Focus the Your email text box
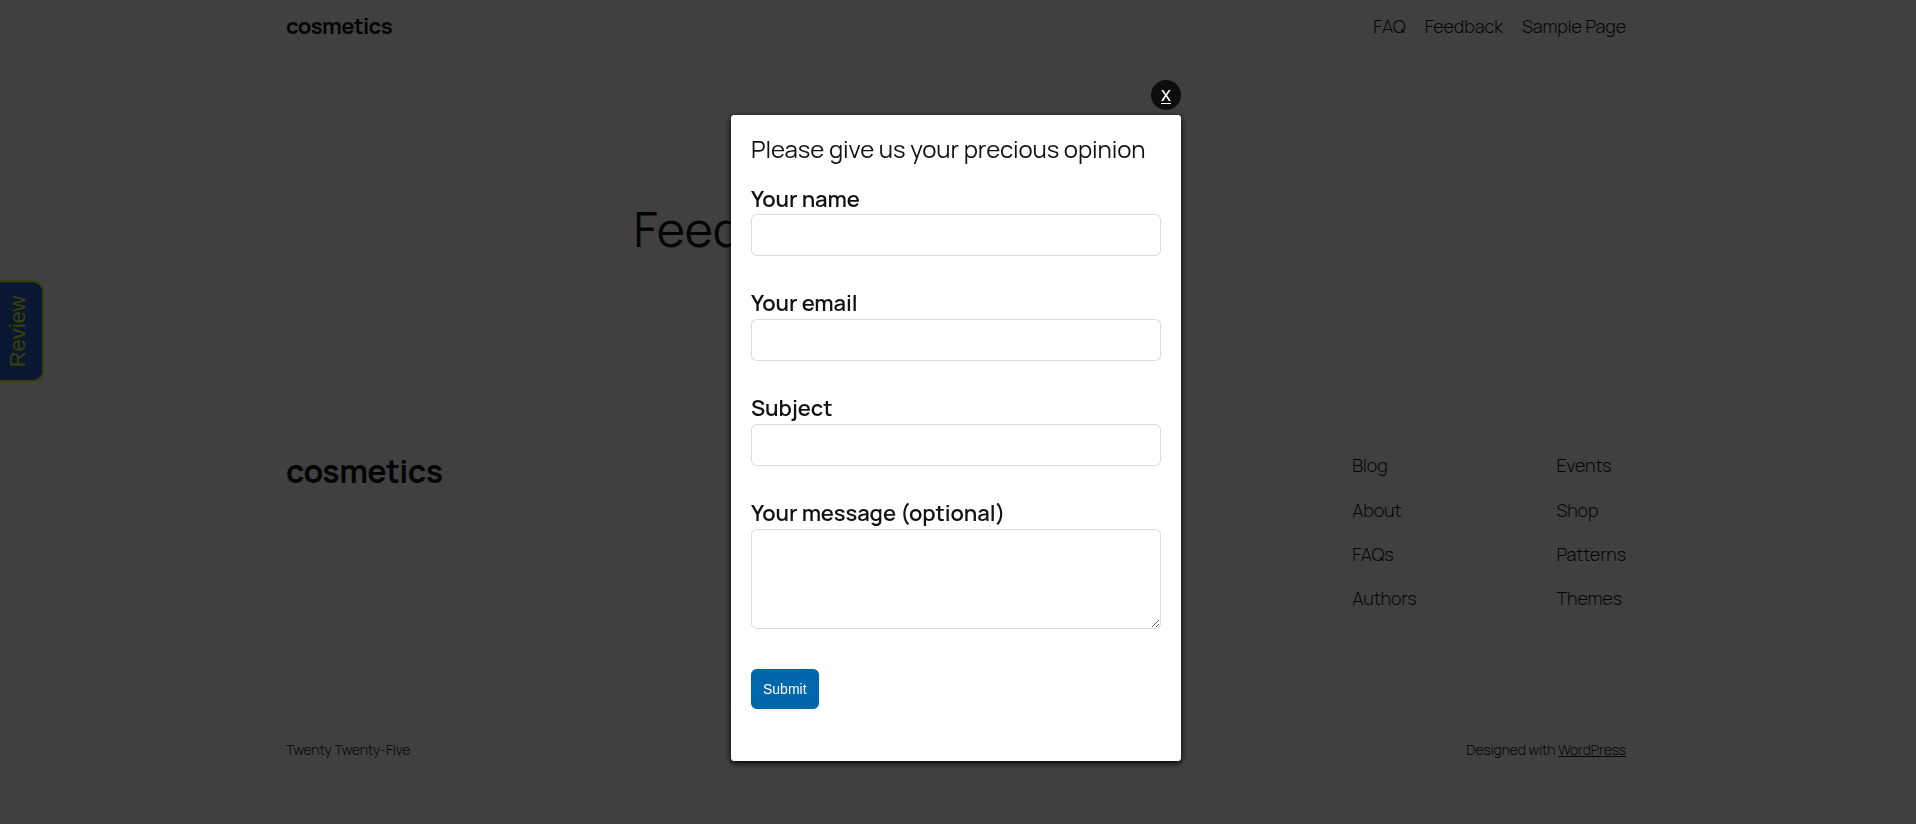 click(x=955, y=340)
